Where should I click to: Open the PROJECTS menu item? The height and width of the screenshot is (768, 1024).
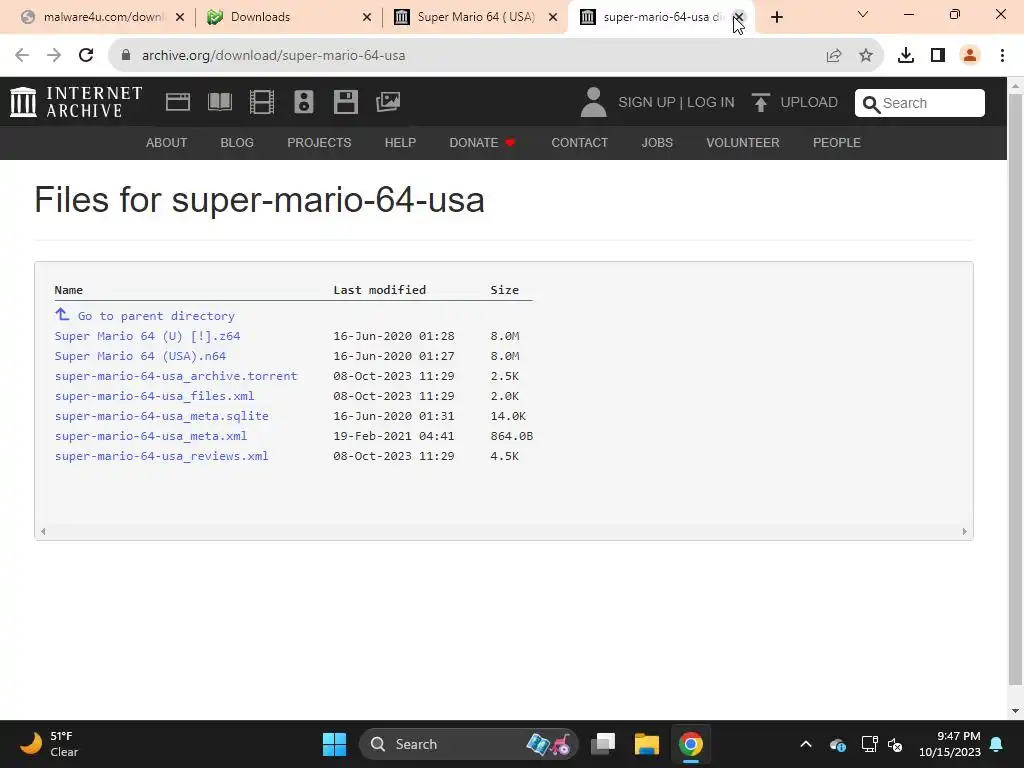(x=319, y=142)
